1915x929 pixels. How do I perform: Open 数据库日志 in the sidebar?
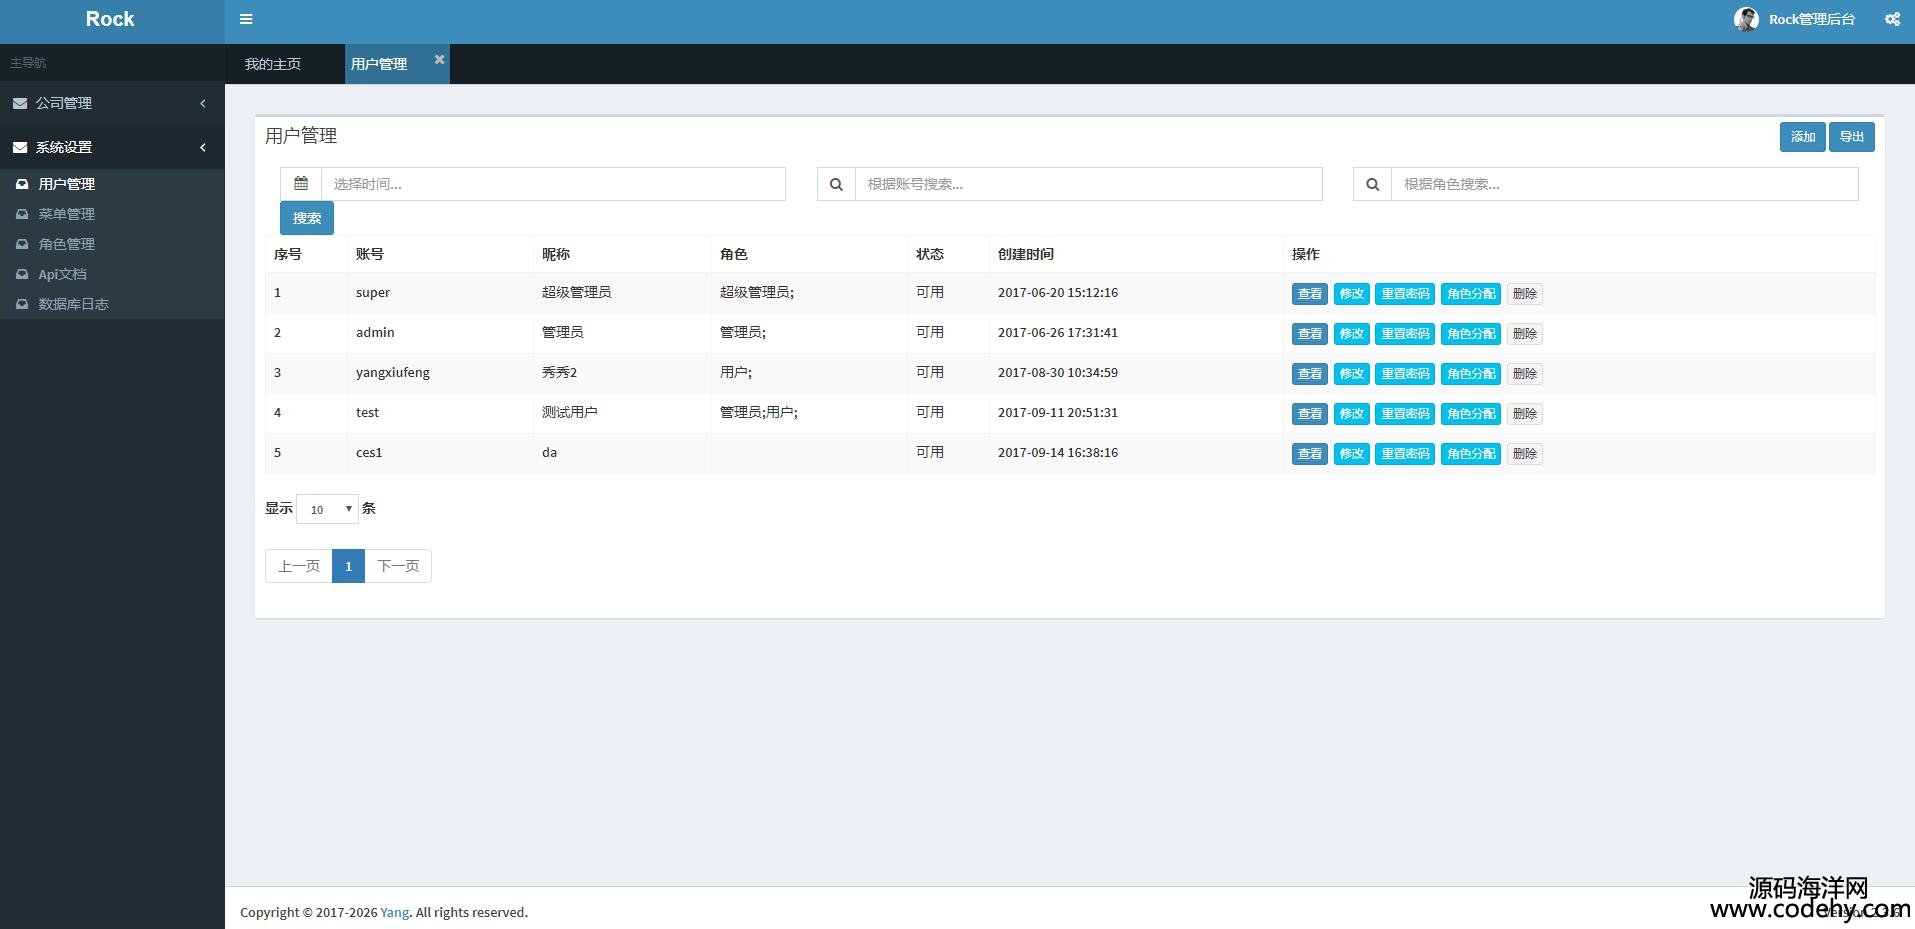point(73,304)
